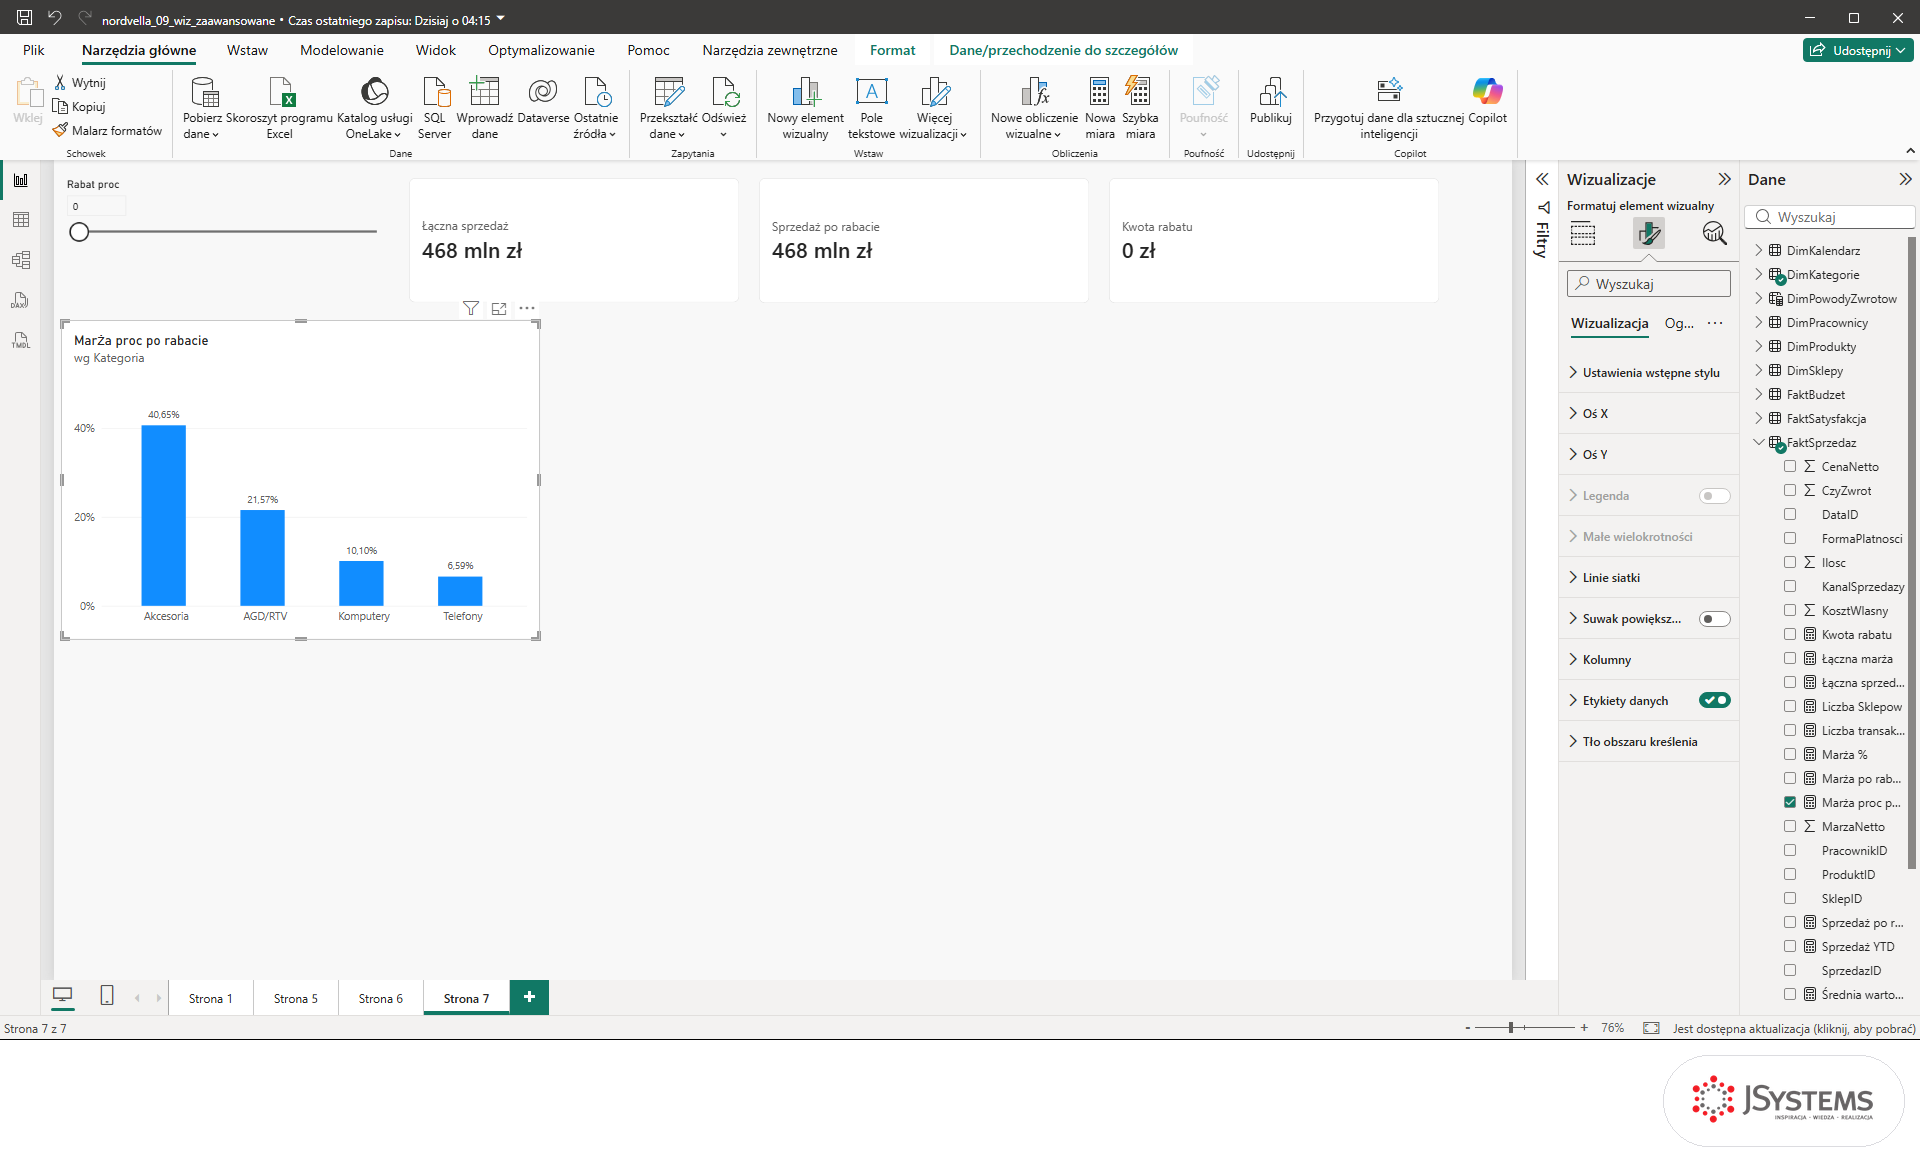Open the table view from left sidebar
Screen dimensions: 1920x1162
pyautogui.click(x=21, y=220)
